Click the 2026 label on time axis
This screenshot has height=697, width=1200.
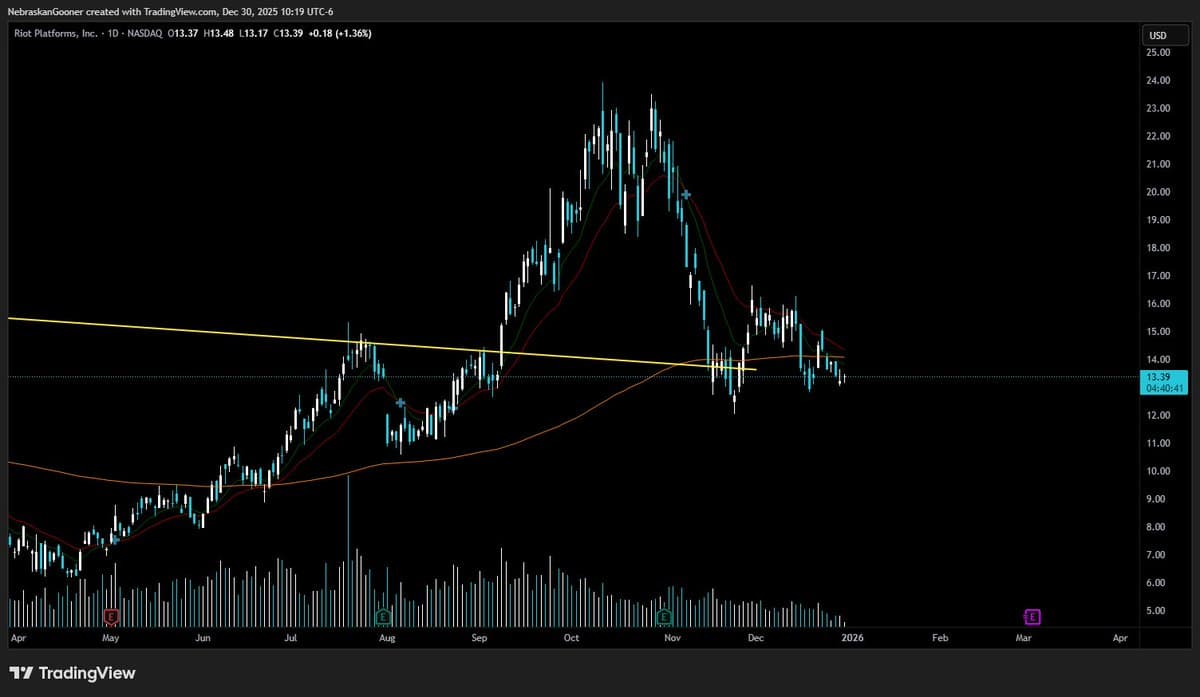click(x=852, y=637)
